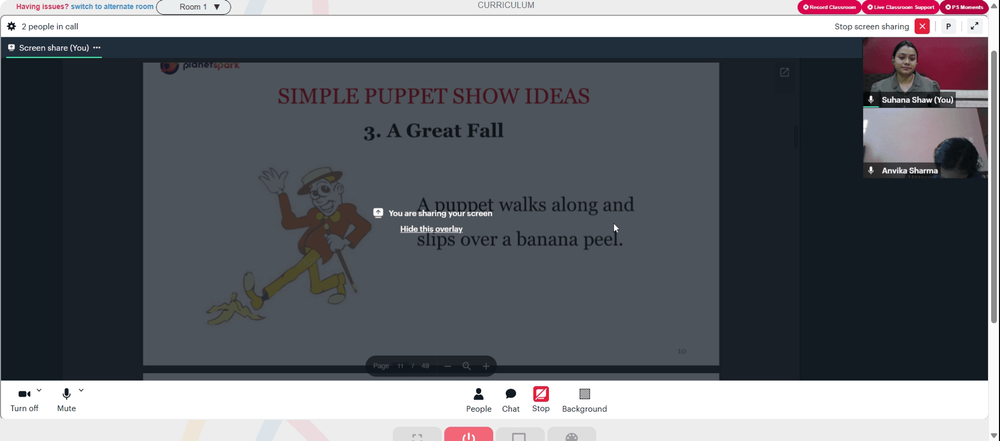1000x441 pixels.
Task: Turn off the camera
Action: 24,400
